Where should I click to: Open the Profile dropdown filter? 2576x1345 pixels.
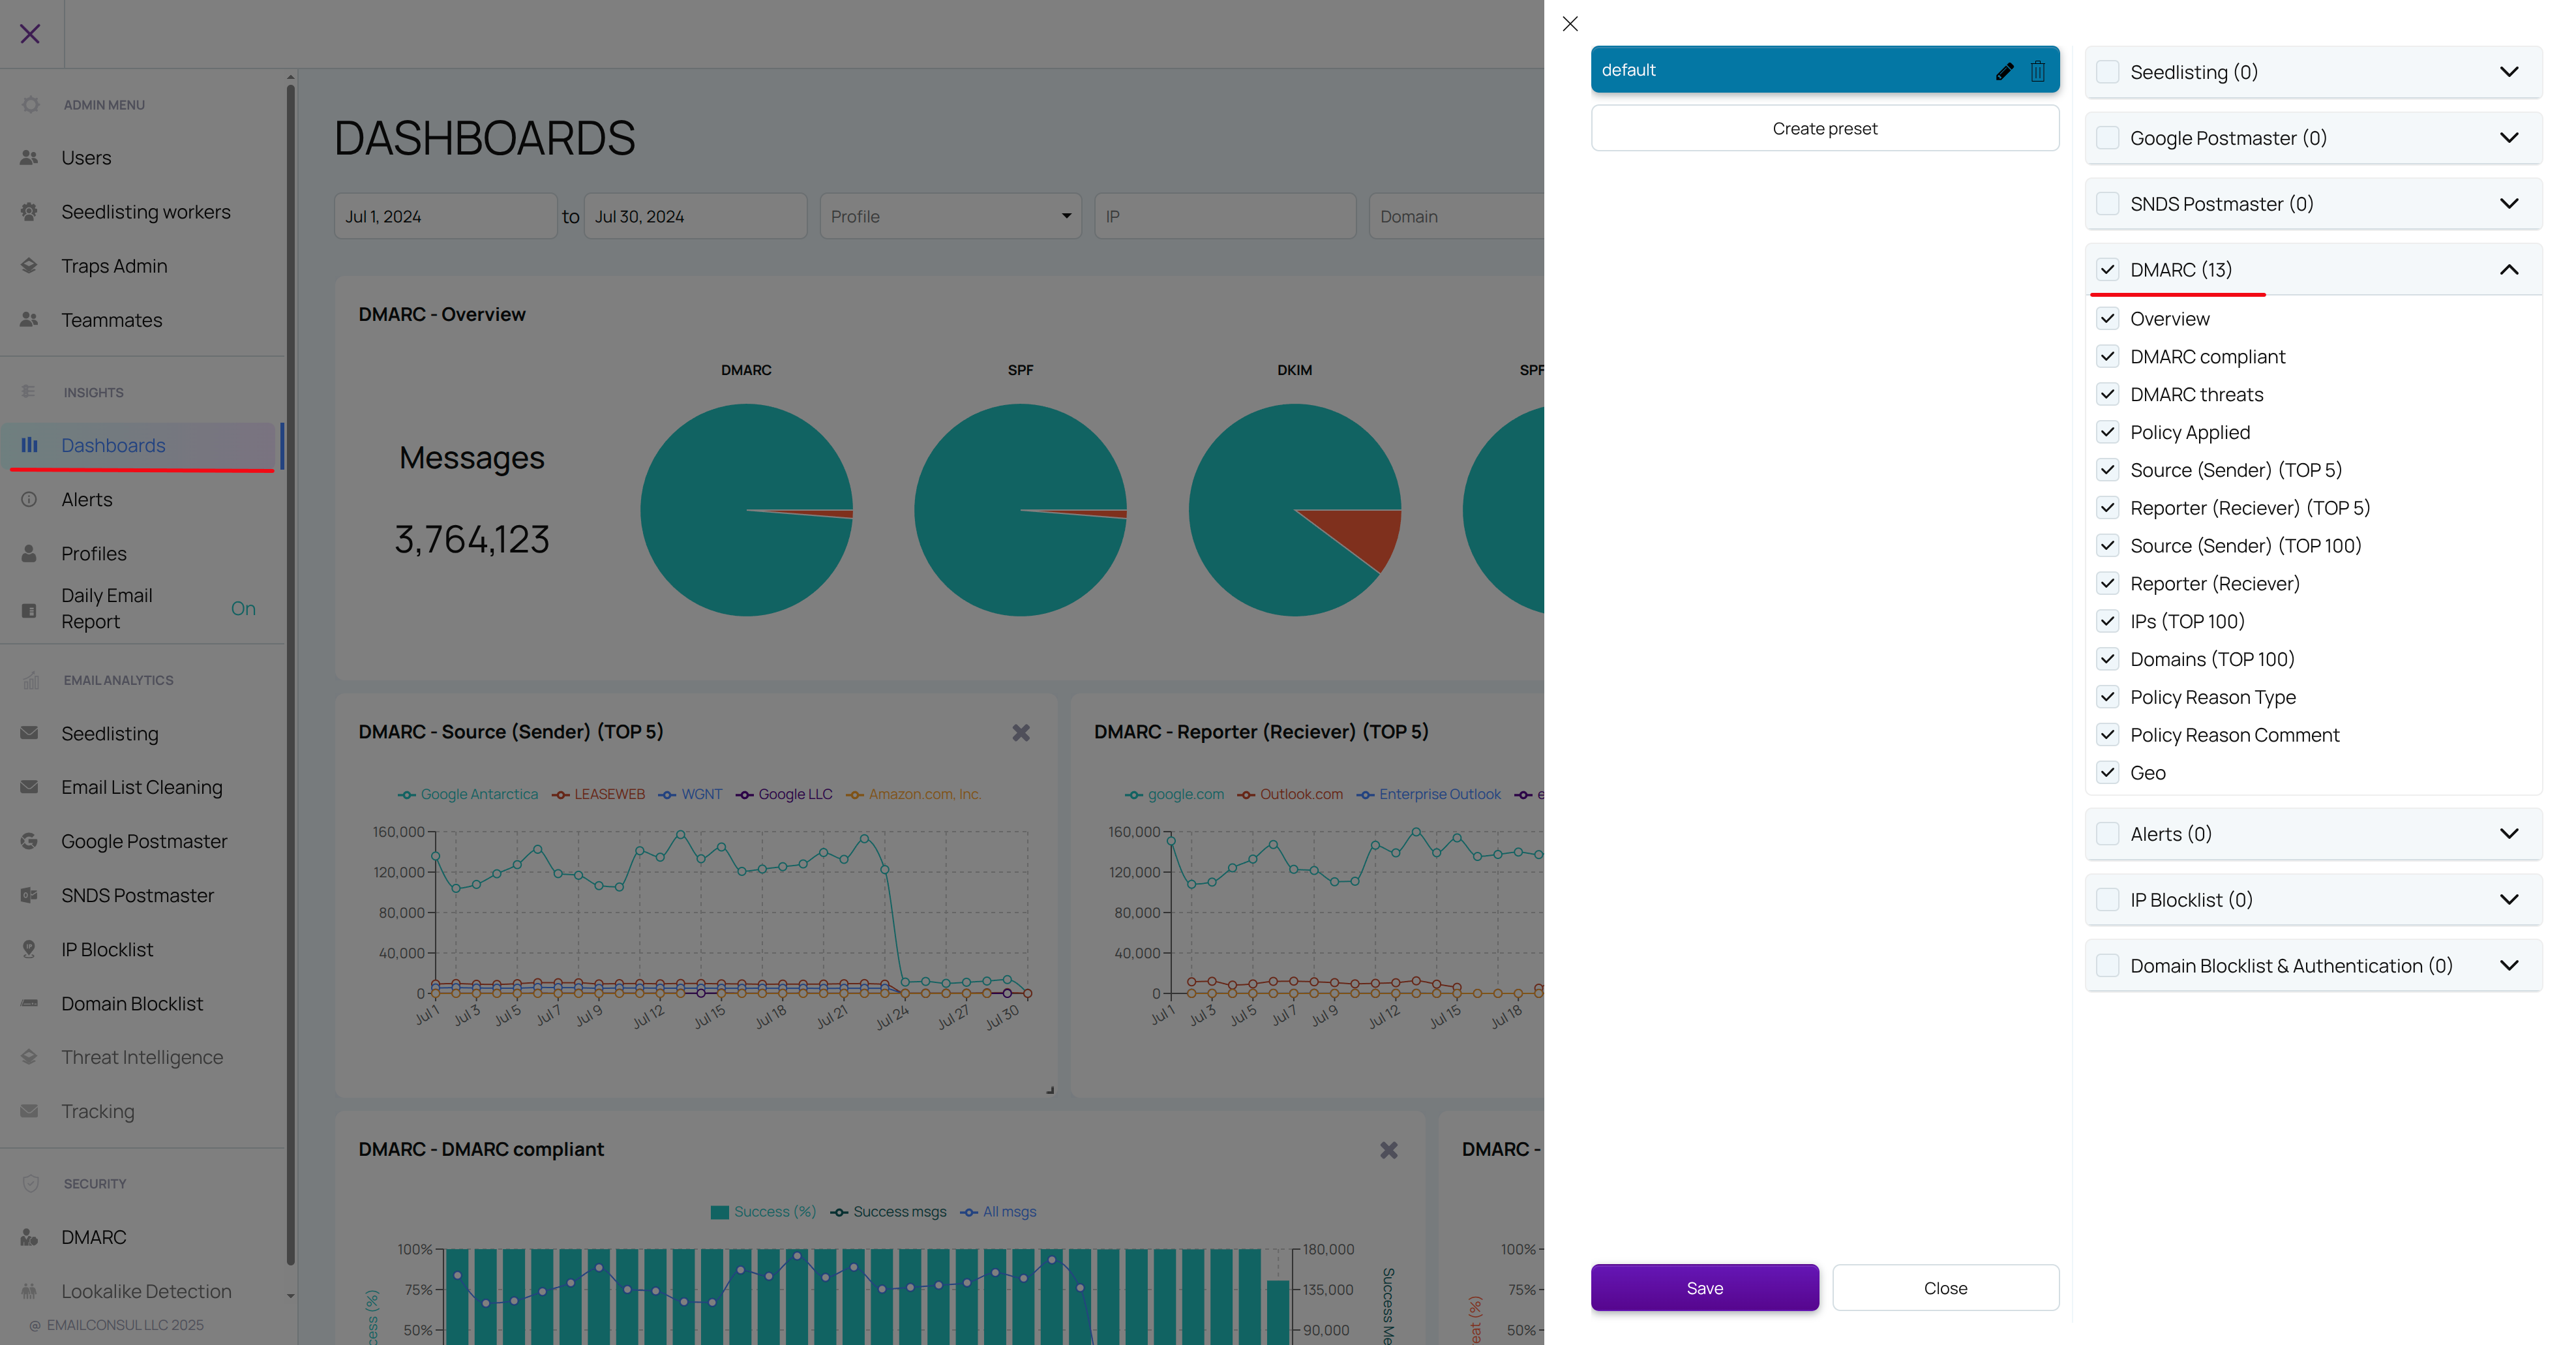(950, 216)
